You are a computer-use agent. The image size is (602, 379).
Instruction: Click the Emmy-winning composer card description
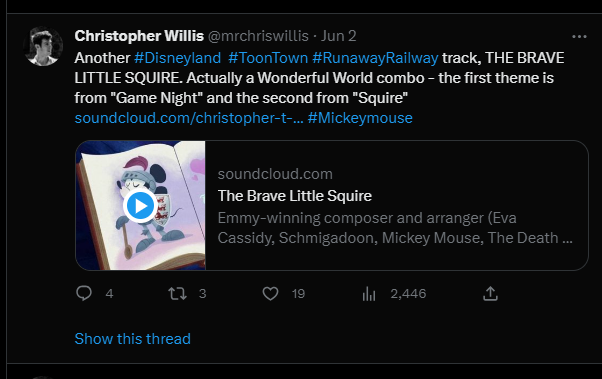point(395,228)
